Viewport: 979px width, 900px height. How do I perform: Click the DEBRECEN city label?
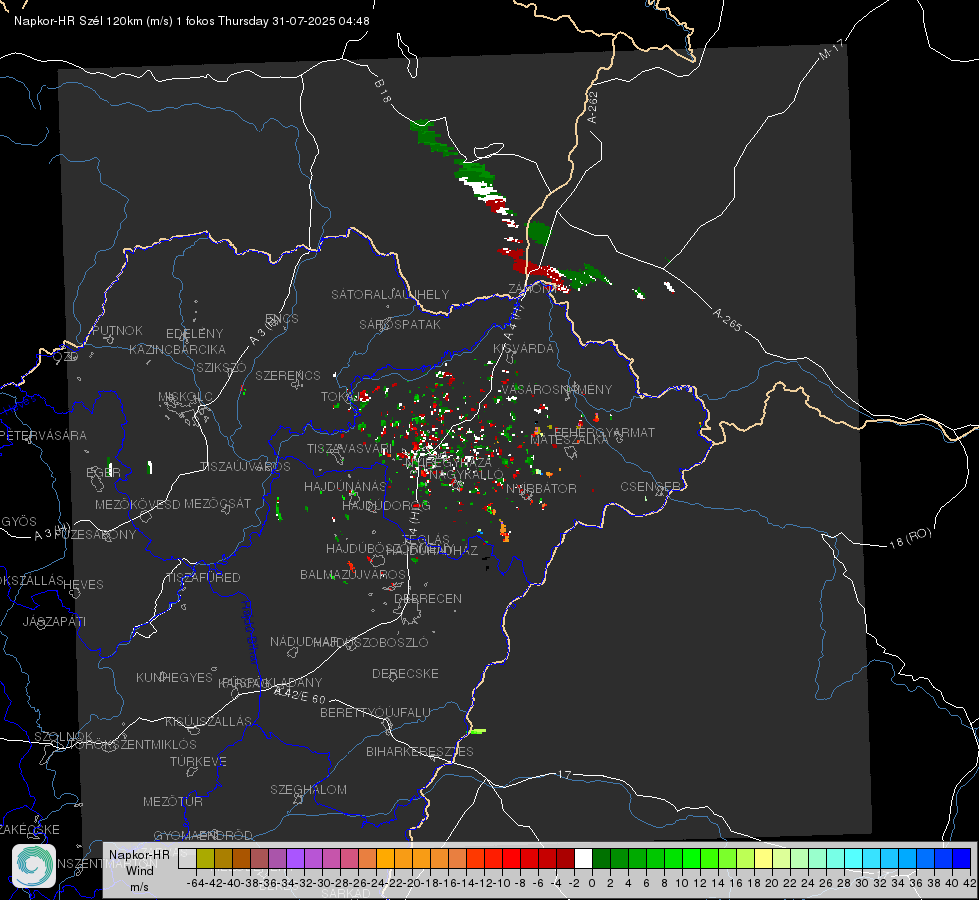point(428,598)
